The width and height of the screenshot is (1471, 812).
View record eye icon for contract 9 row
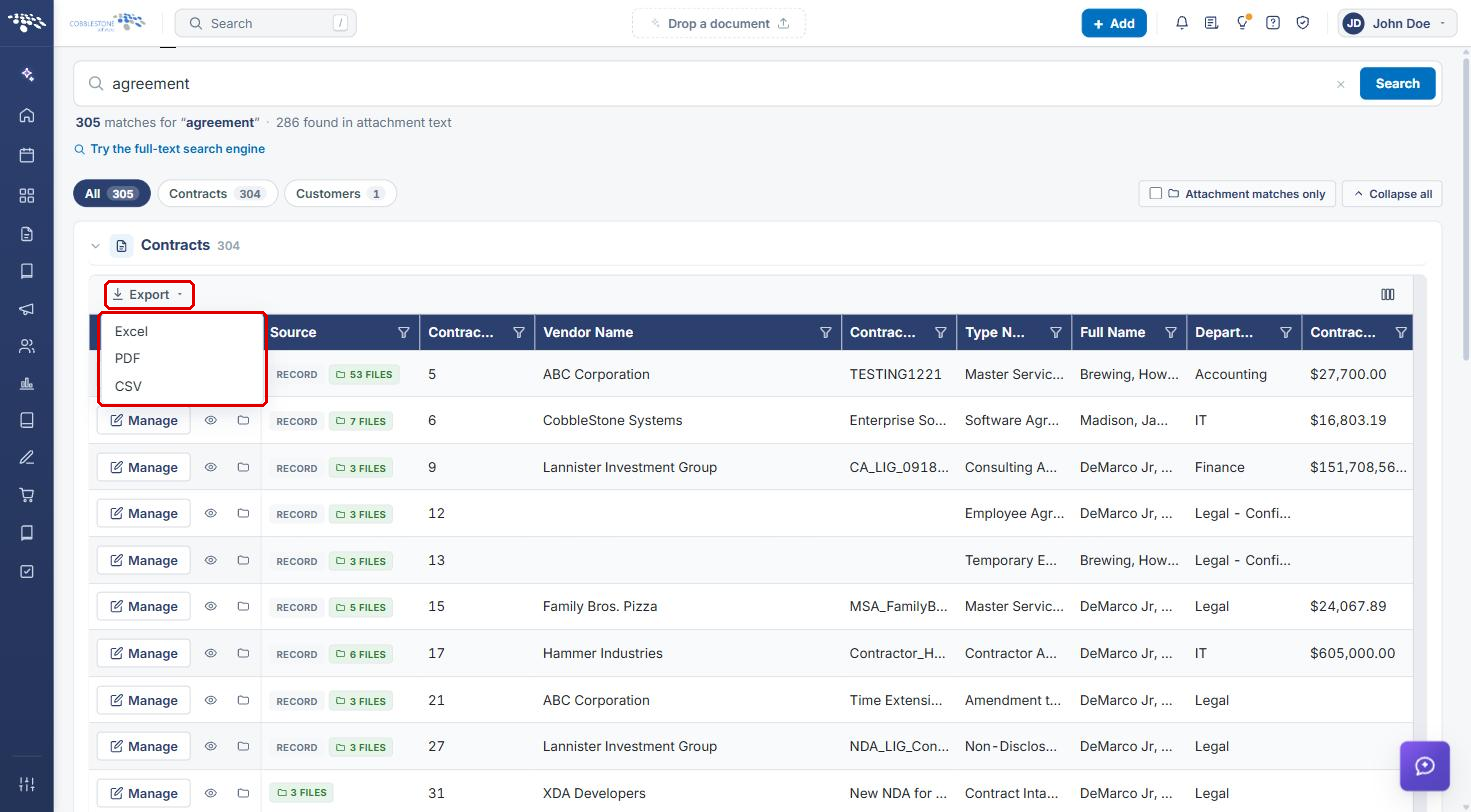pos(211,467)
